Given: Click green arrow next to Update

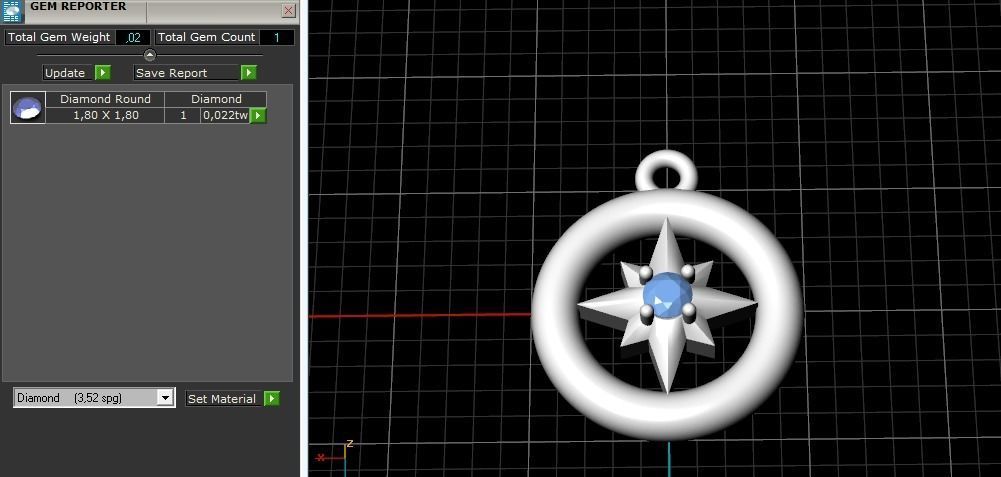Looking at the screenshot, I should pos(103,73).
